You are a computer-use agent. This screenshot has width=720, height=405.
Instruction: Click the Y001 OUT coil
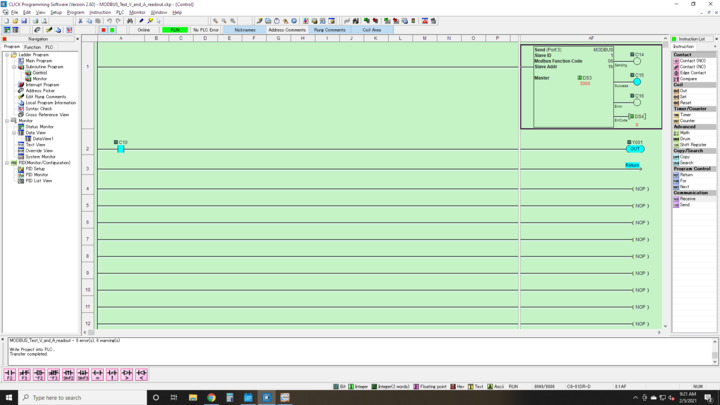(635, 149)
